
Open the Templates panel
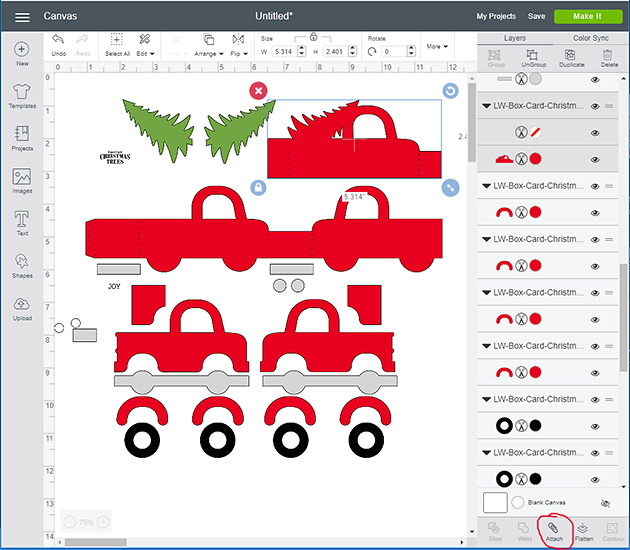[22, 96]
